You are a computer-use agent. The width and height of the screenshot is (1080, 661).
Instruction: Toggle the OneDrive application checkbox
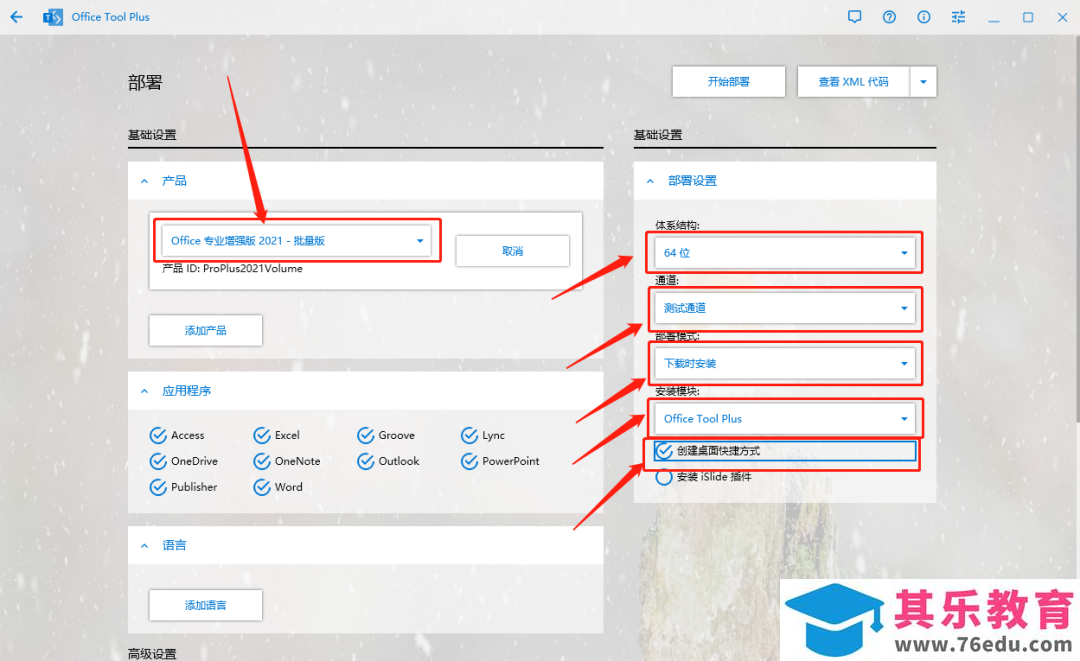click(x=158, y=461)
